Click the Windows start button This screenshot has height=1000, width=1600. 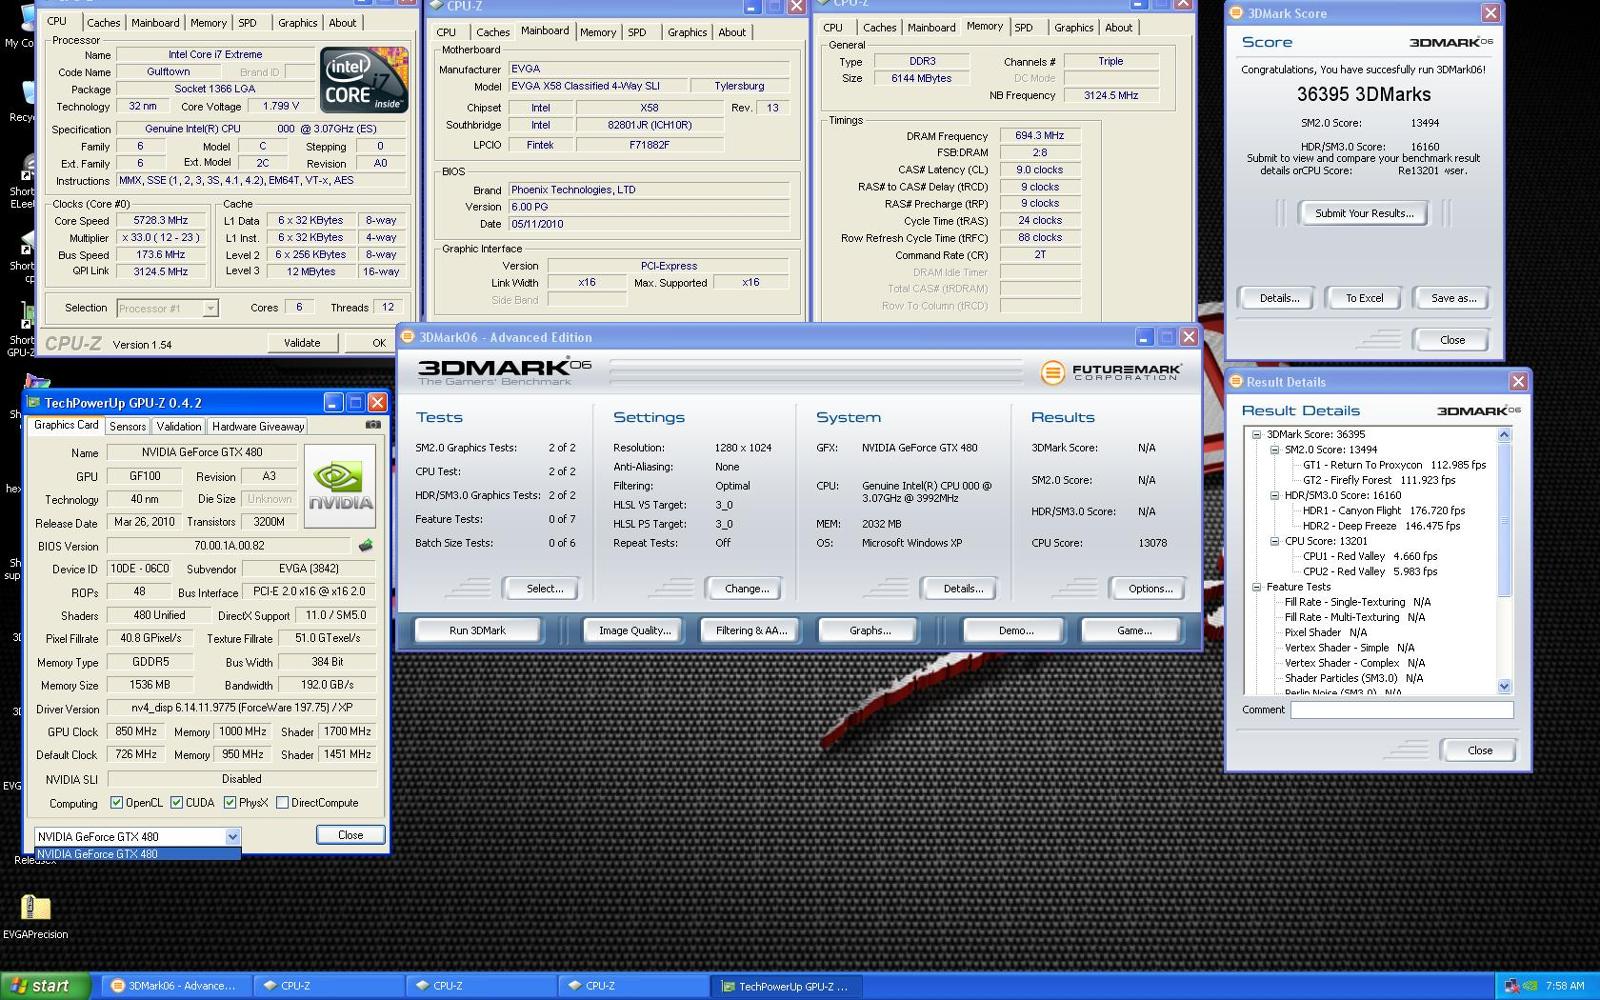tap(44, 986)
